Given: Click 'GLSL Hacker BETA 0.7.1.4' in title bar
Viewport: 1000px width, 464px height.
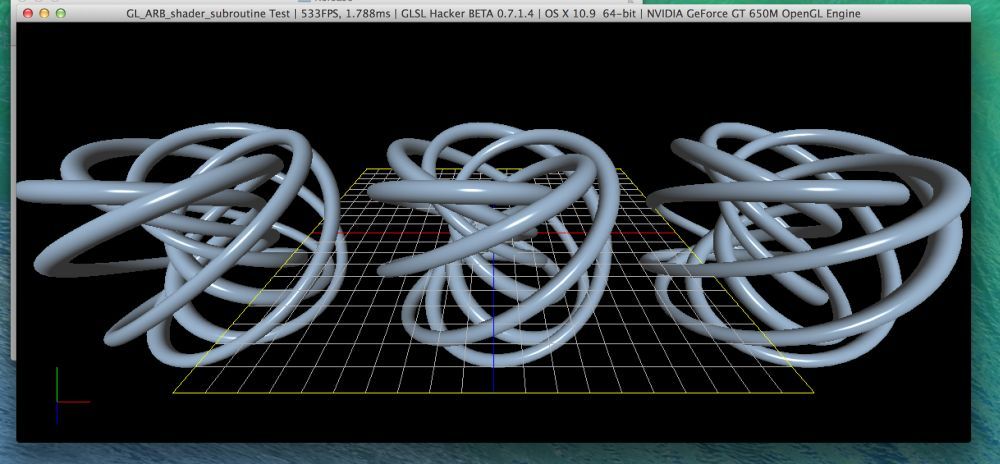Looking at the screenshot, I should tap(469, 13).
